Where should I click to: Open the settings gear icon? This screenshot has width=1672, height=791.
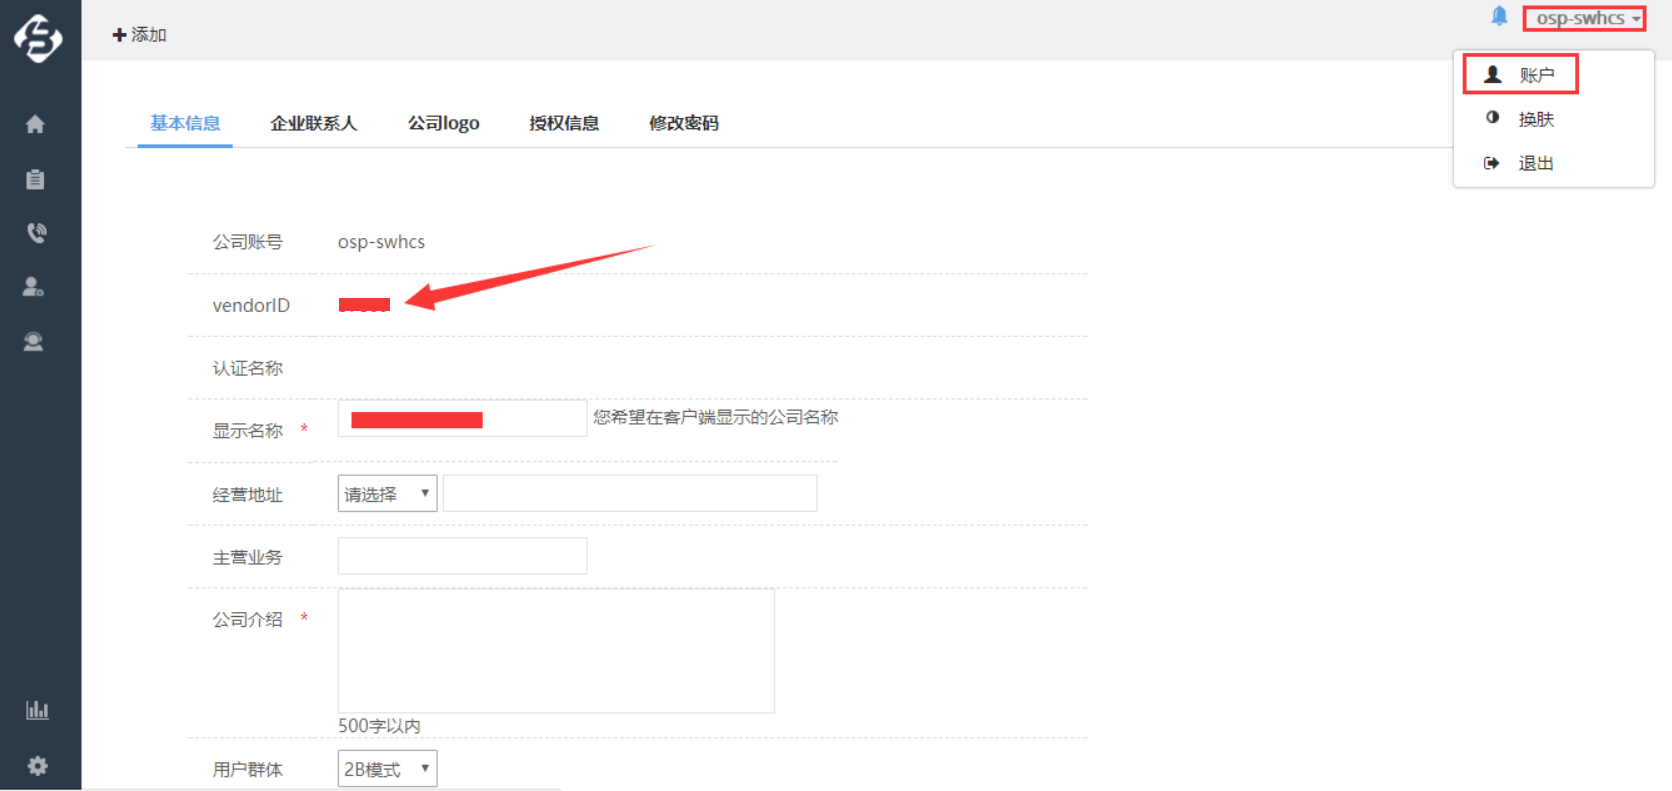point(38,766)
